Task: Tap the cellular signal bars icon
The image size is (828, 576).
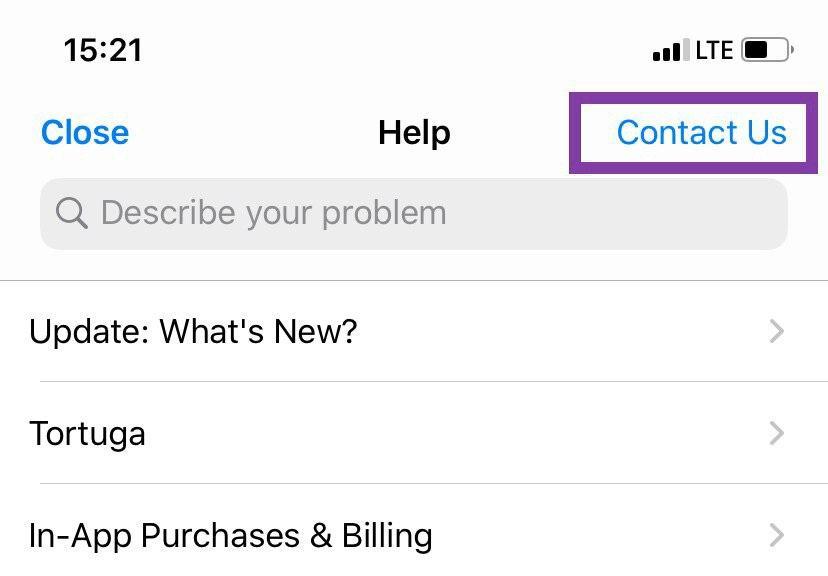Action: [x=671, y=50]
